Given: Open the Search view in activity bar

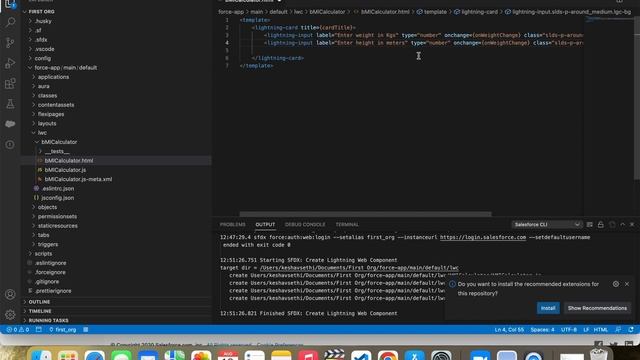Looking at the screenshot, I should (x=10, y=22).
